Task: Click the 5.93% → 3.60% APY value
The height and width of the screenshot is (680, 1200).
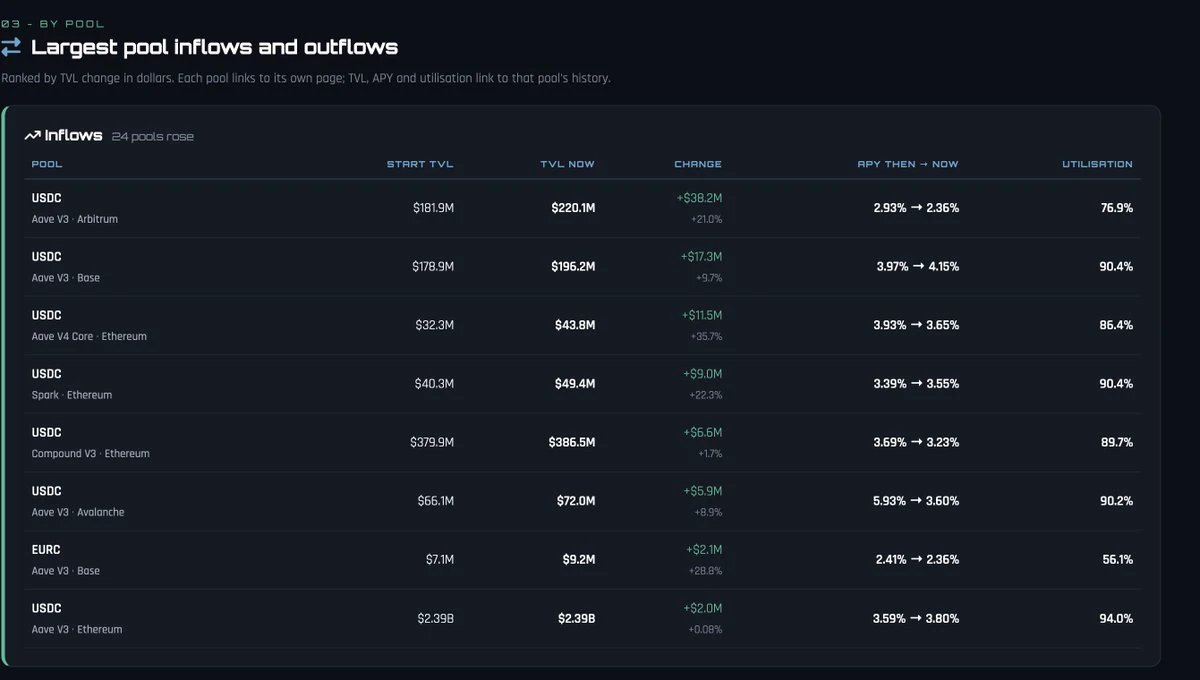Action: [x=916, y=501]
